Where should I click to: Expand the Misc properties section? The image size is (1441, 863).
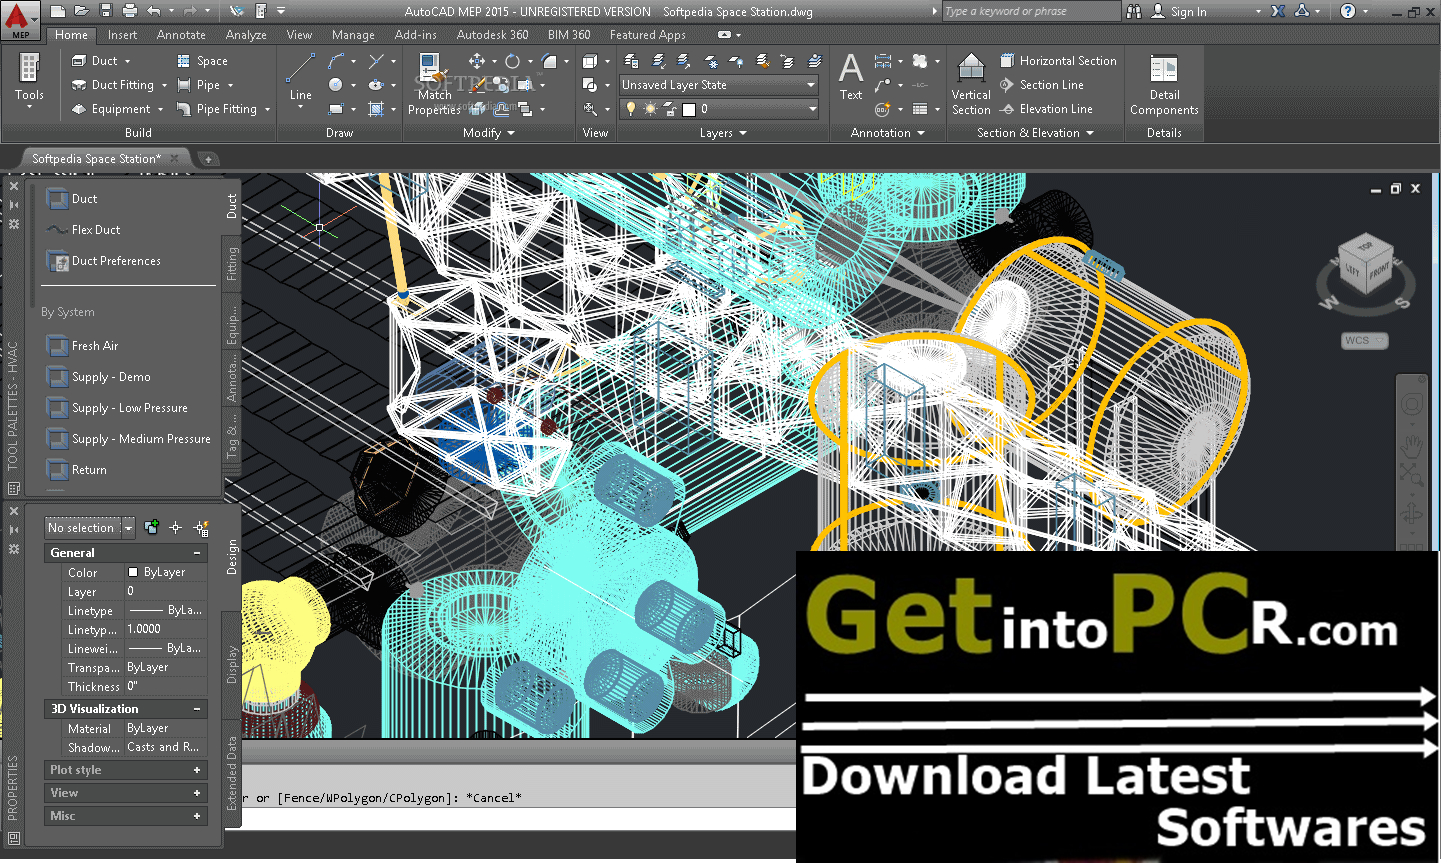click(197, 816)
